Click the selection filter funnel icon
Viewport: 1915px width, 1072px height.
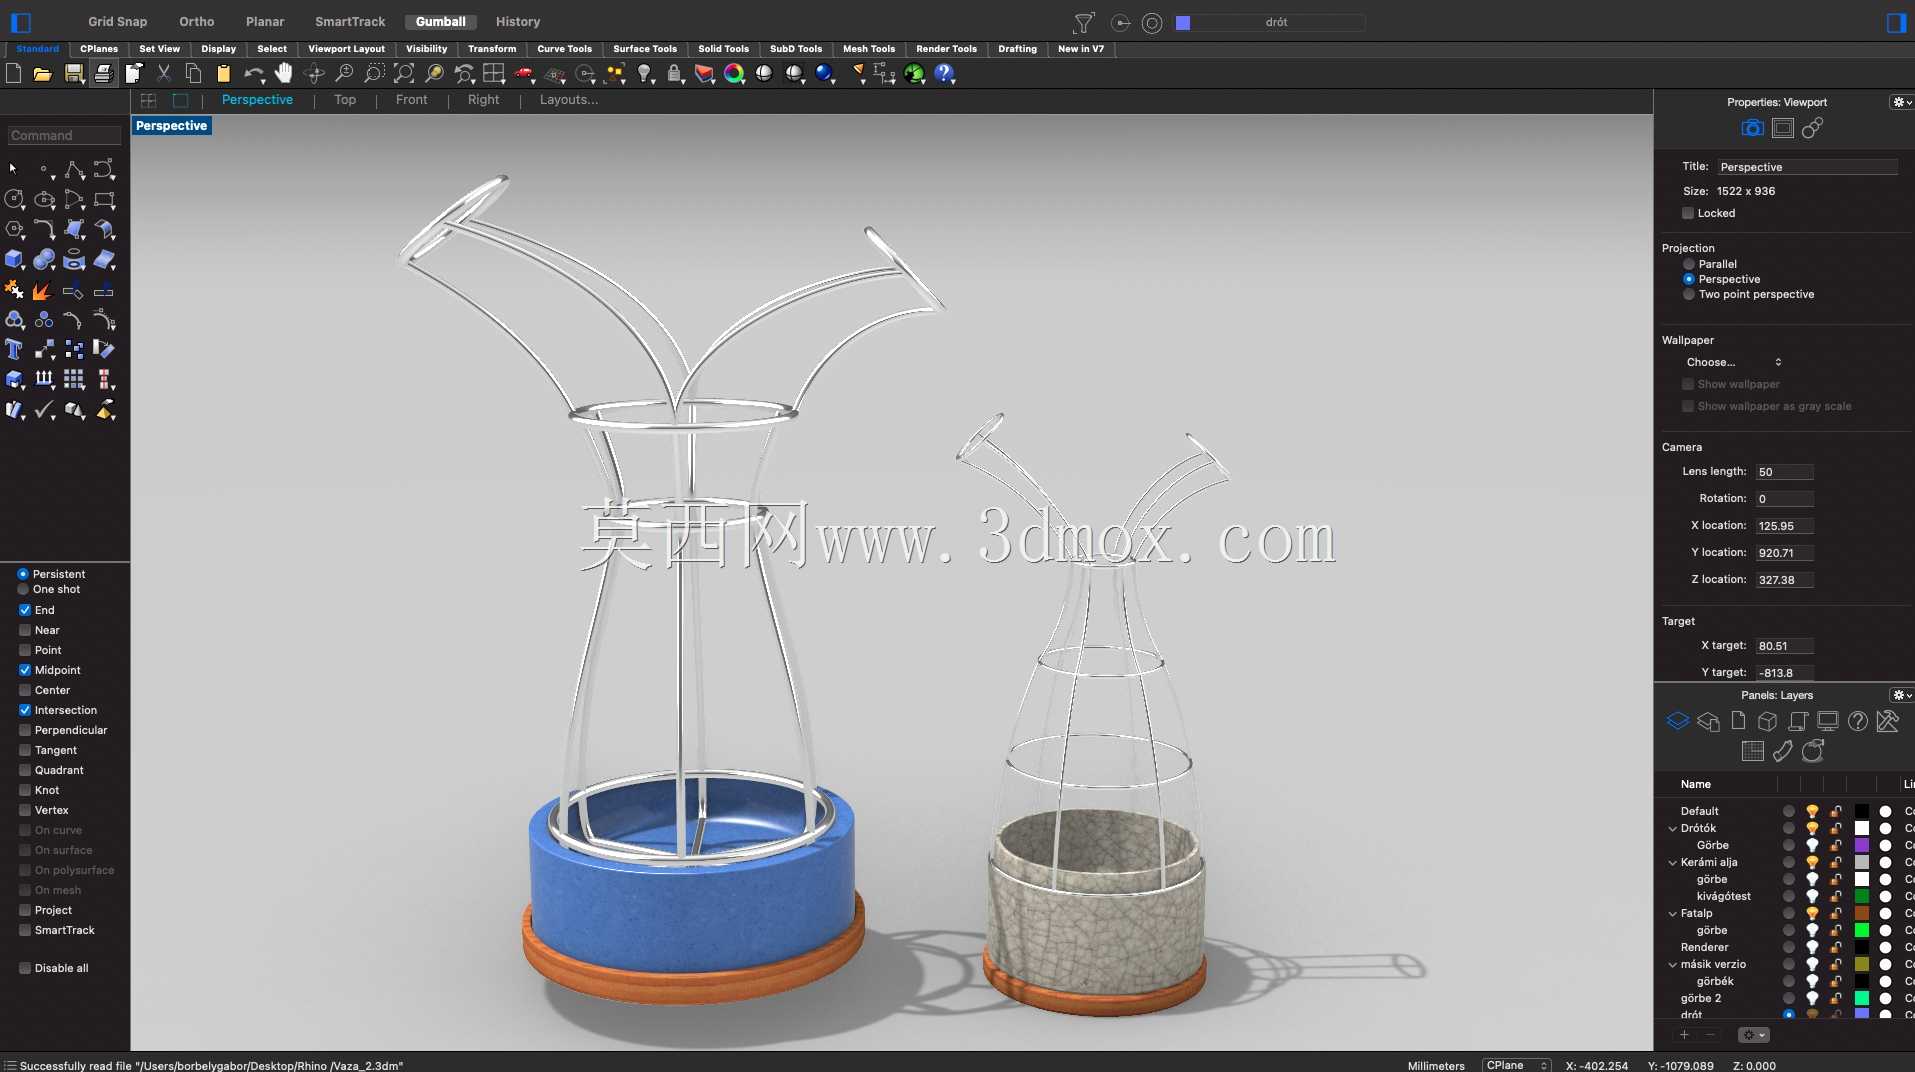click(x=1084, y=22)
